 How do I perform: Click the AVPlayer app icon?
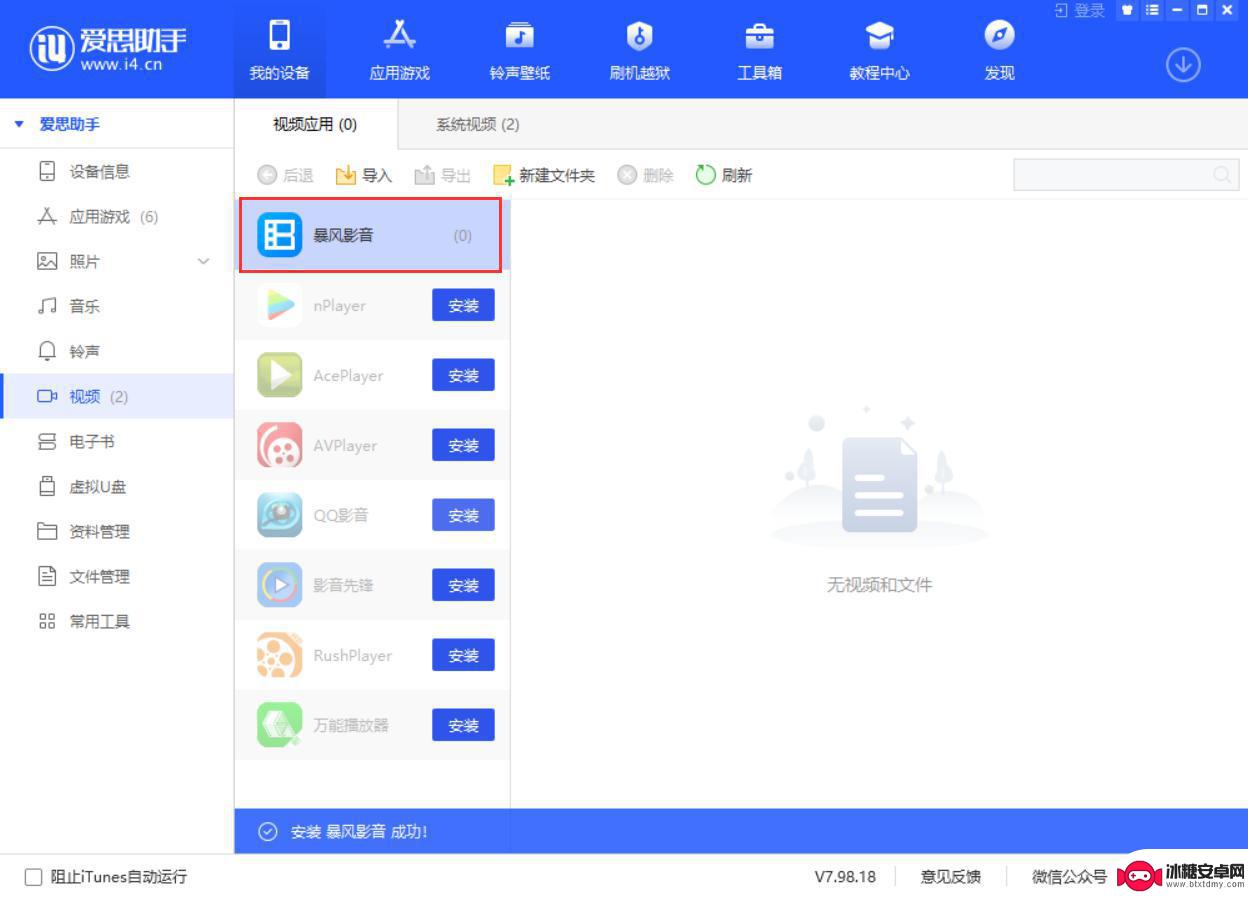[x=279, y=445]
